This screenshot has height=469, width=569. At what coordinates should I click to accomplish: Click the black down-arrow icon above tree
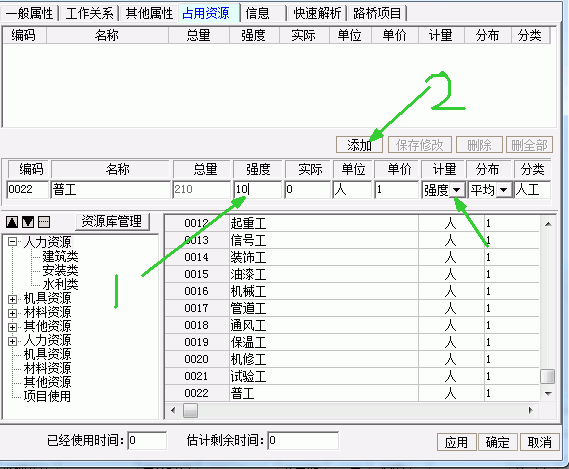(28, 222)
